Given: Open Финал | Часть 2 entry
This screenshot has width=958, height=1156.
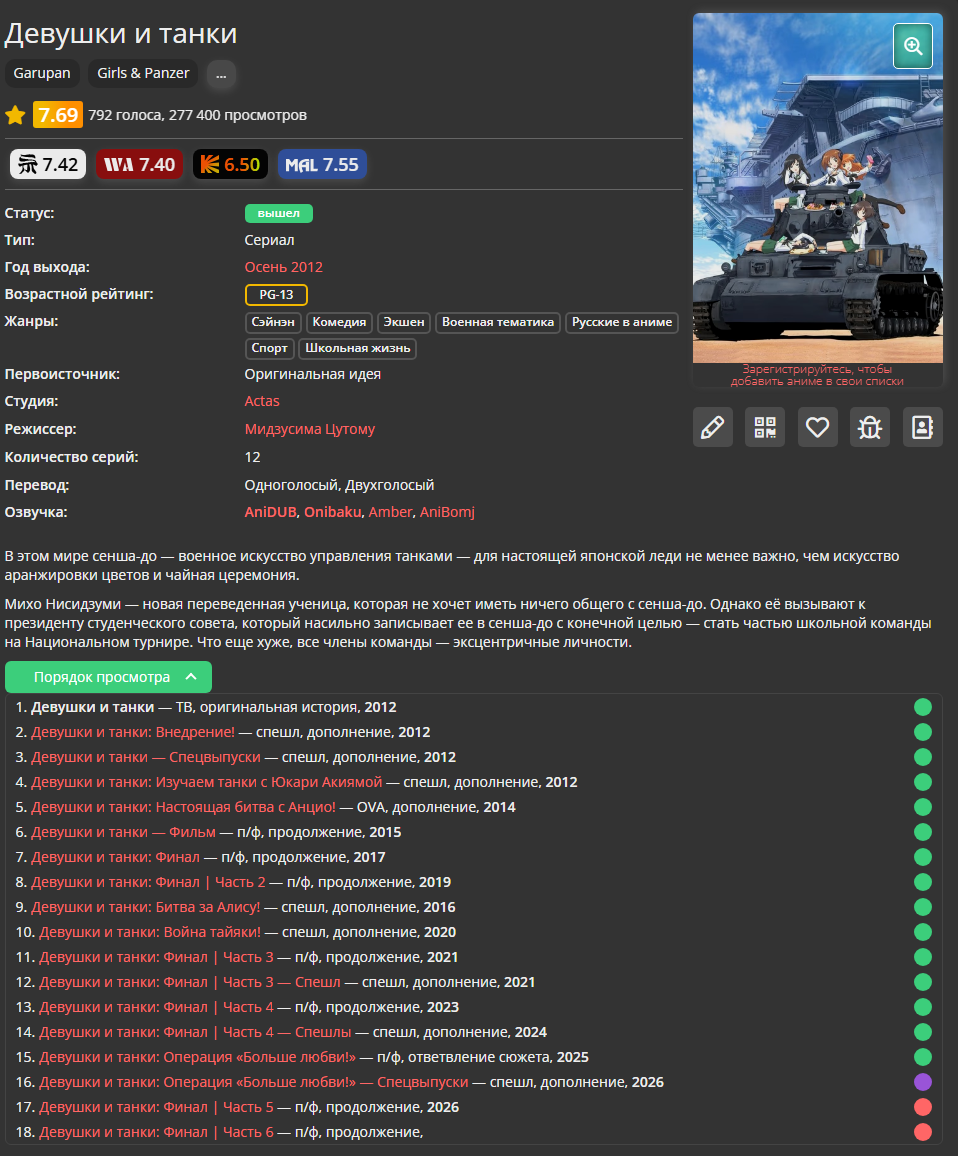Looking at the screenshot, I should pos(148,882).
